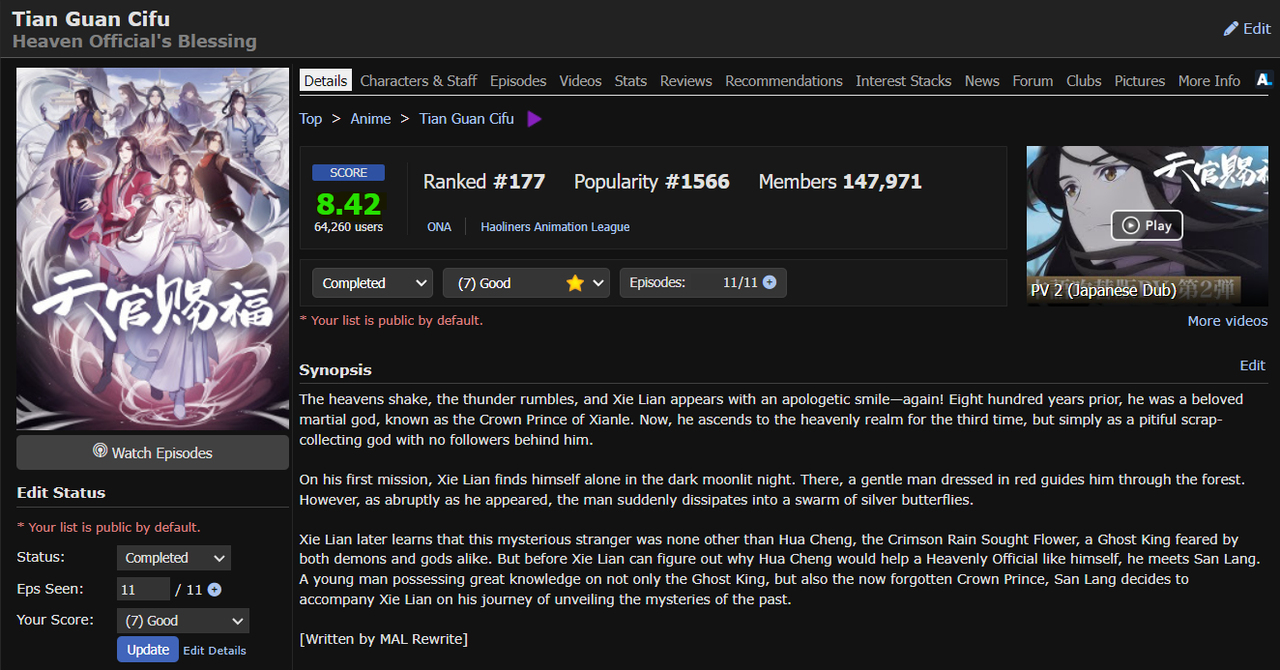The width and height of the screenshot is (1280, 670).
Task: Click the Edit link beside Synopsis
Action: click(x=1252, y=366)
